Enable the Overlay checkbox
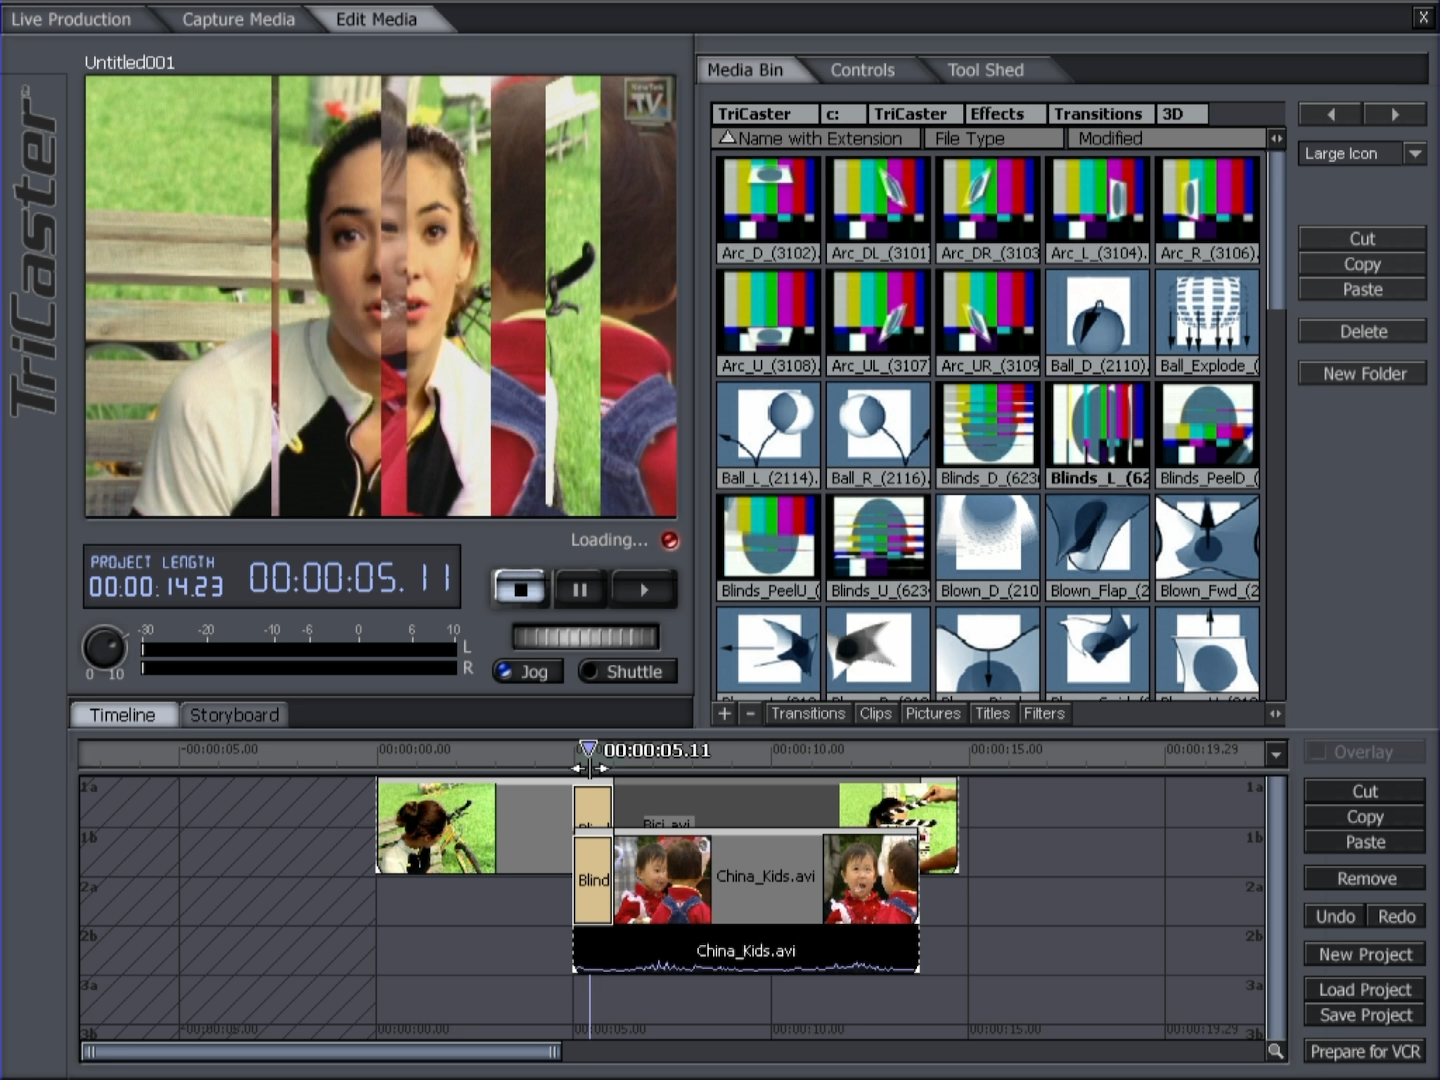 click(1318, 751)
